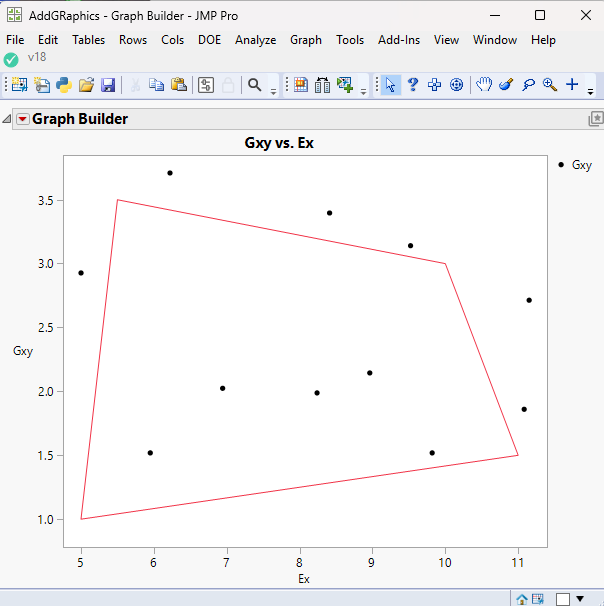Viewport: 604px width, 606px height.
Task: Click the data point near Ex 11.1 Gxy 2.7
Action: [529, 300]
